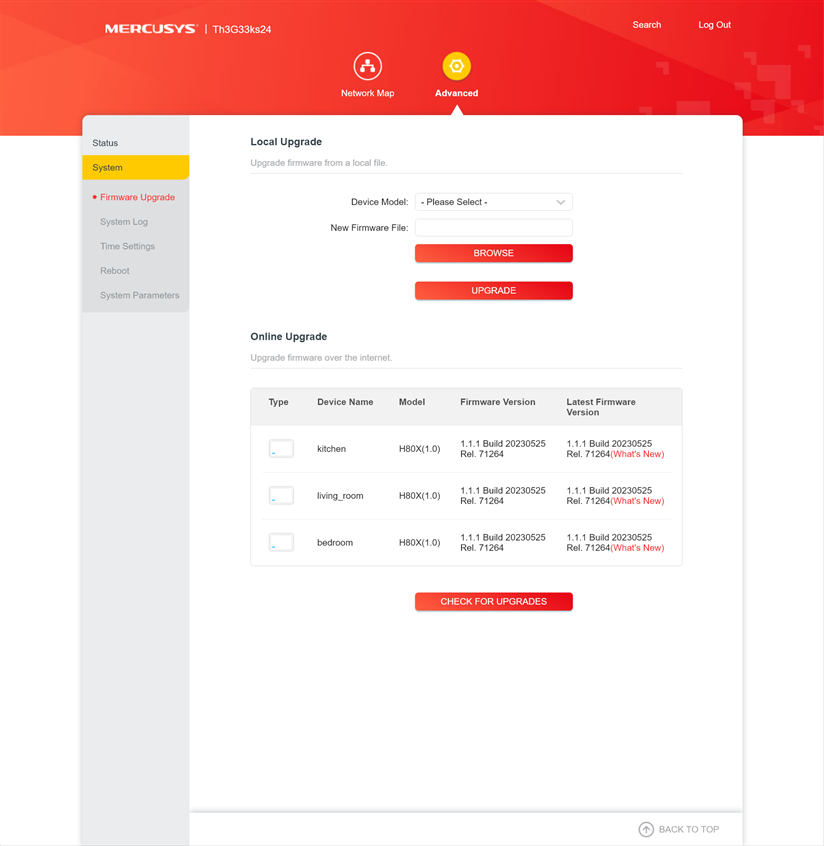Image resolution: width=824 pixels, height=846 pixels.
Task: Click the bedroom device name
Action: click(335, 543)
